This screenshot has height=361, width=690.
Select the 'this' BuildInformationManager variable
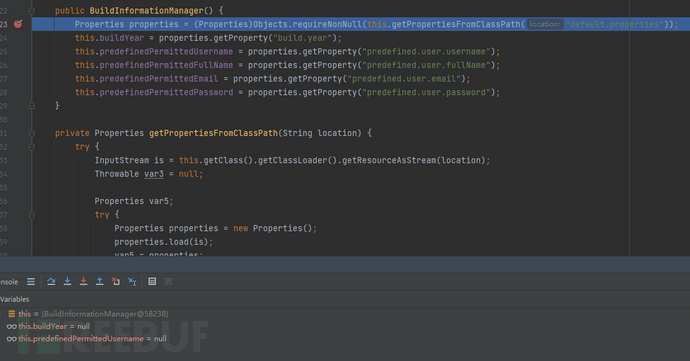[x=88, y=314]
